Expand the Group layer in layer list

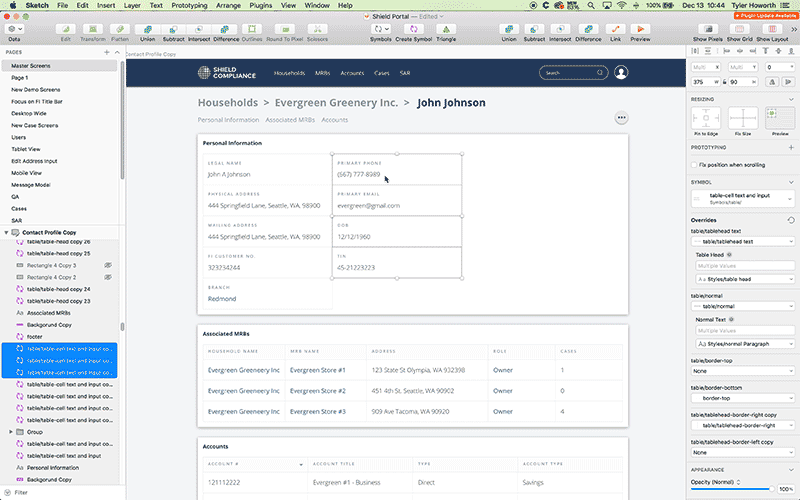click(x=11, y=432)
